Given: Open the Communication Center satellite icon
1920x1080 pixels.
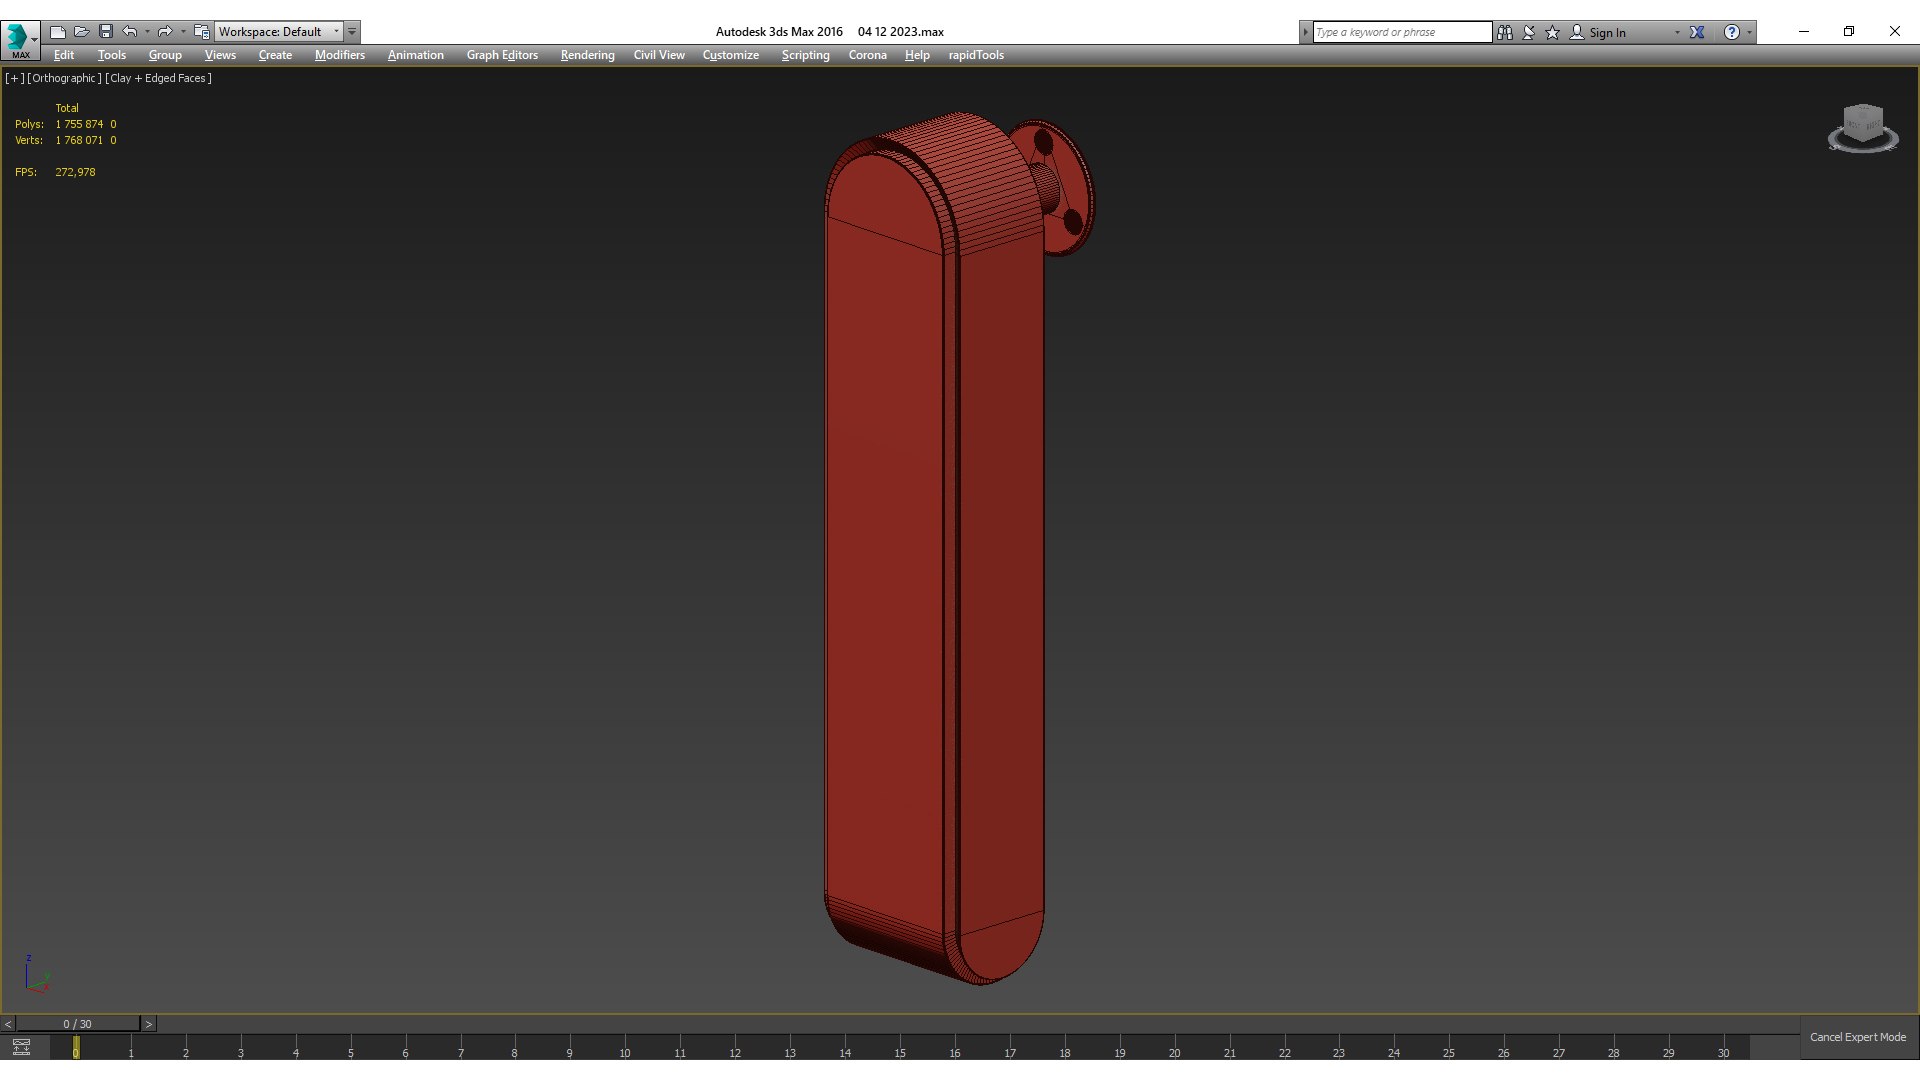Looking at the screenshot, I should point(1529,32).
